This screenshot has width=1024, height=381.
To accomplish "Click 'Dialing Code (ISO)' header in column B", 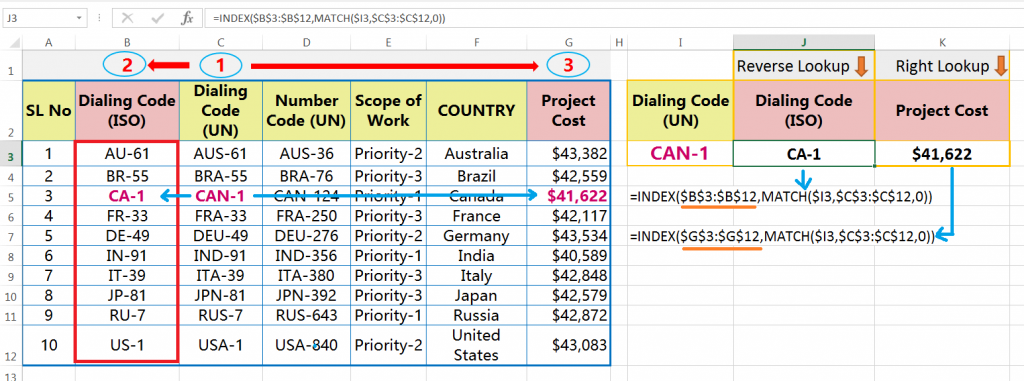I will point(127,110).
